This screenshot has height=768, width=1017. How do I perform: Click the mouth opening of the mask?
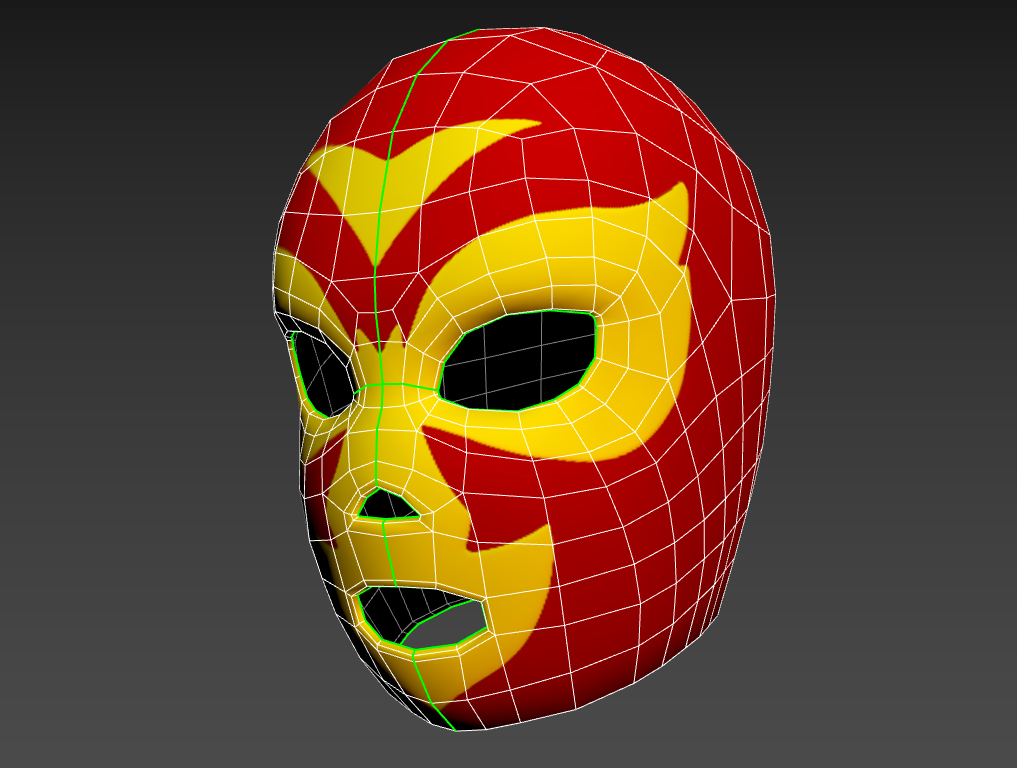point(422,618)
